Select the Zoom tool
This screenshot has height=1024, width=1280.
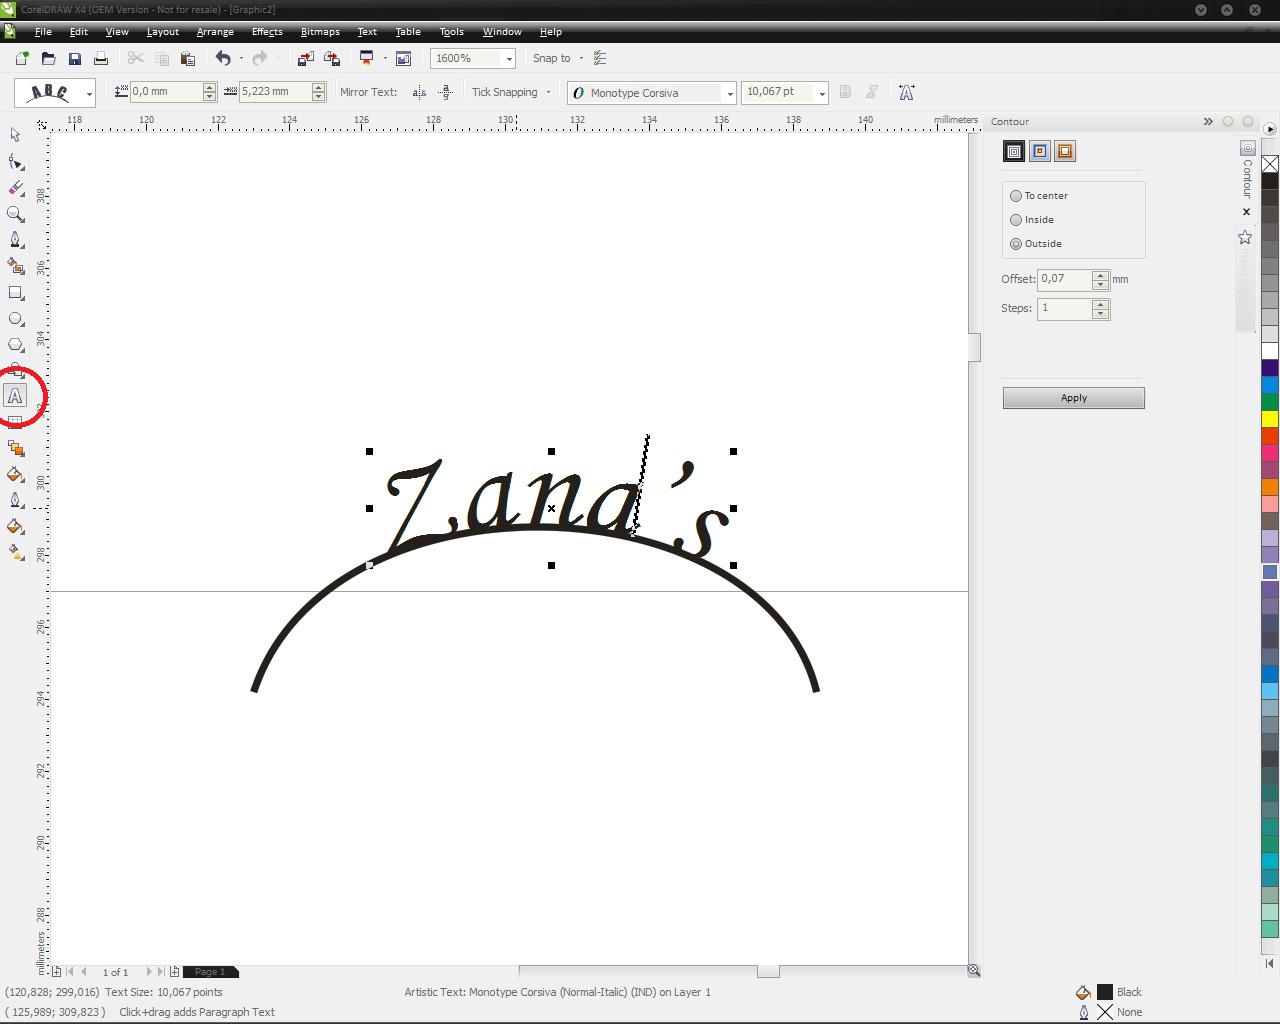click(x=15, y=214)
